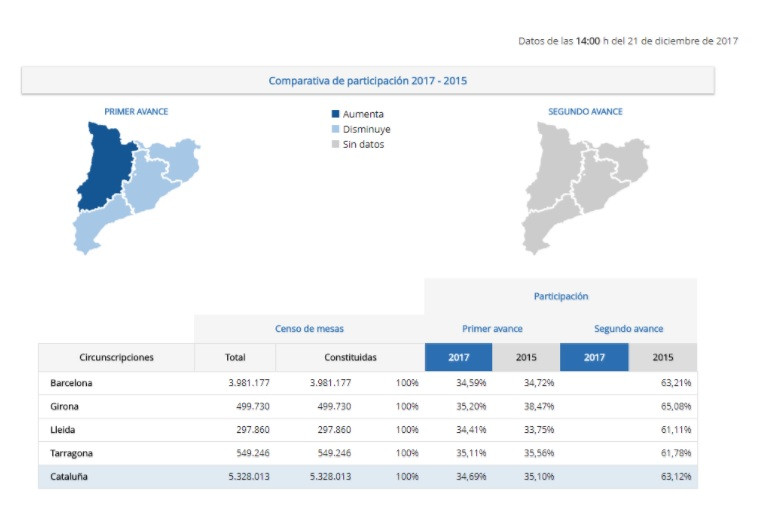The image size is (773, 508).
Task: Click the blue 2017 header under Segundo avance
Action: (594, 357)
